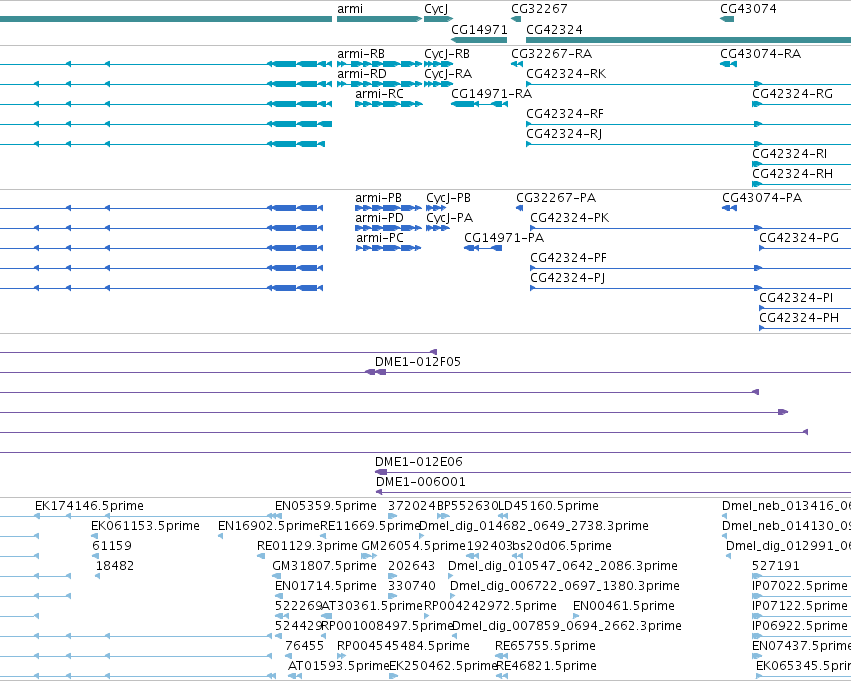Select the CycJ gene label
The image size is (851, 681).
coord(436,9)
